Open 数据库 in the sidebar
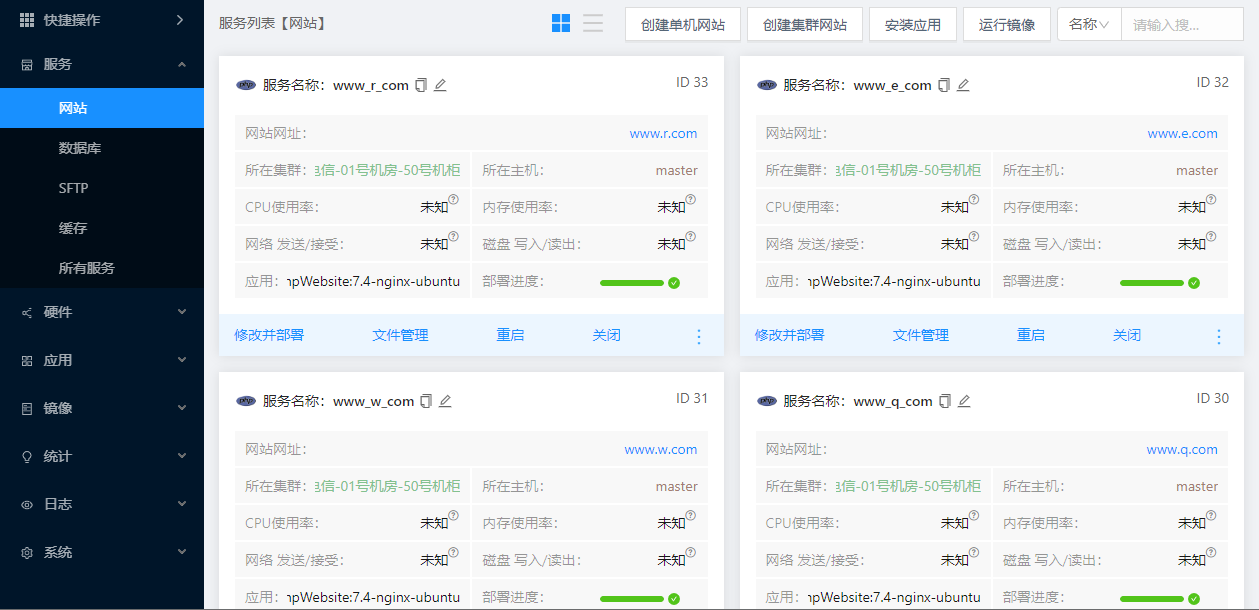This screenshot has width=1259, height=610. click(x=80, y=148)
